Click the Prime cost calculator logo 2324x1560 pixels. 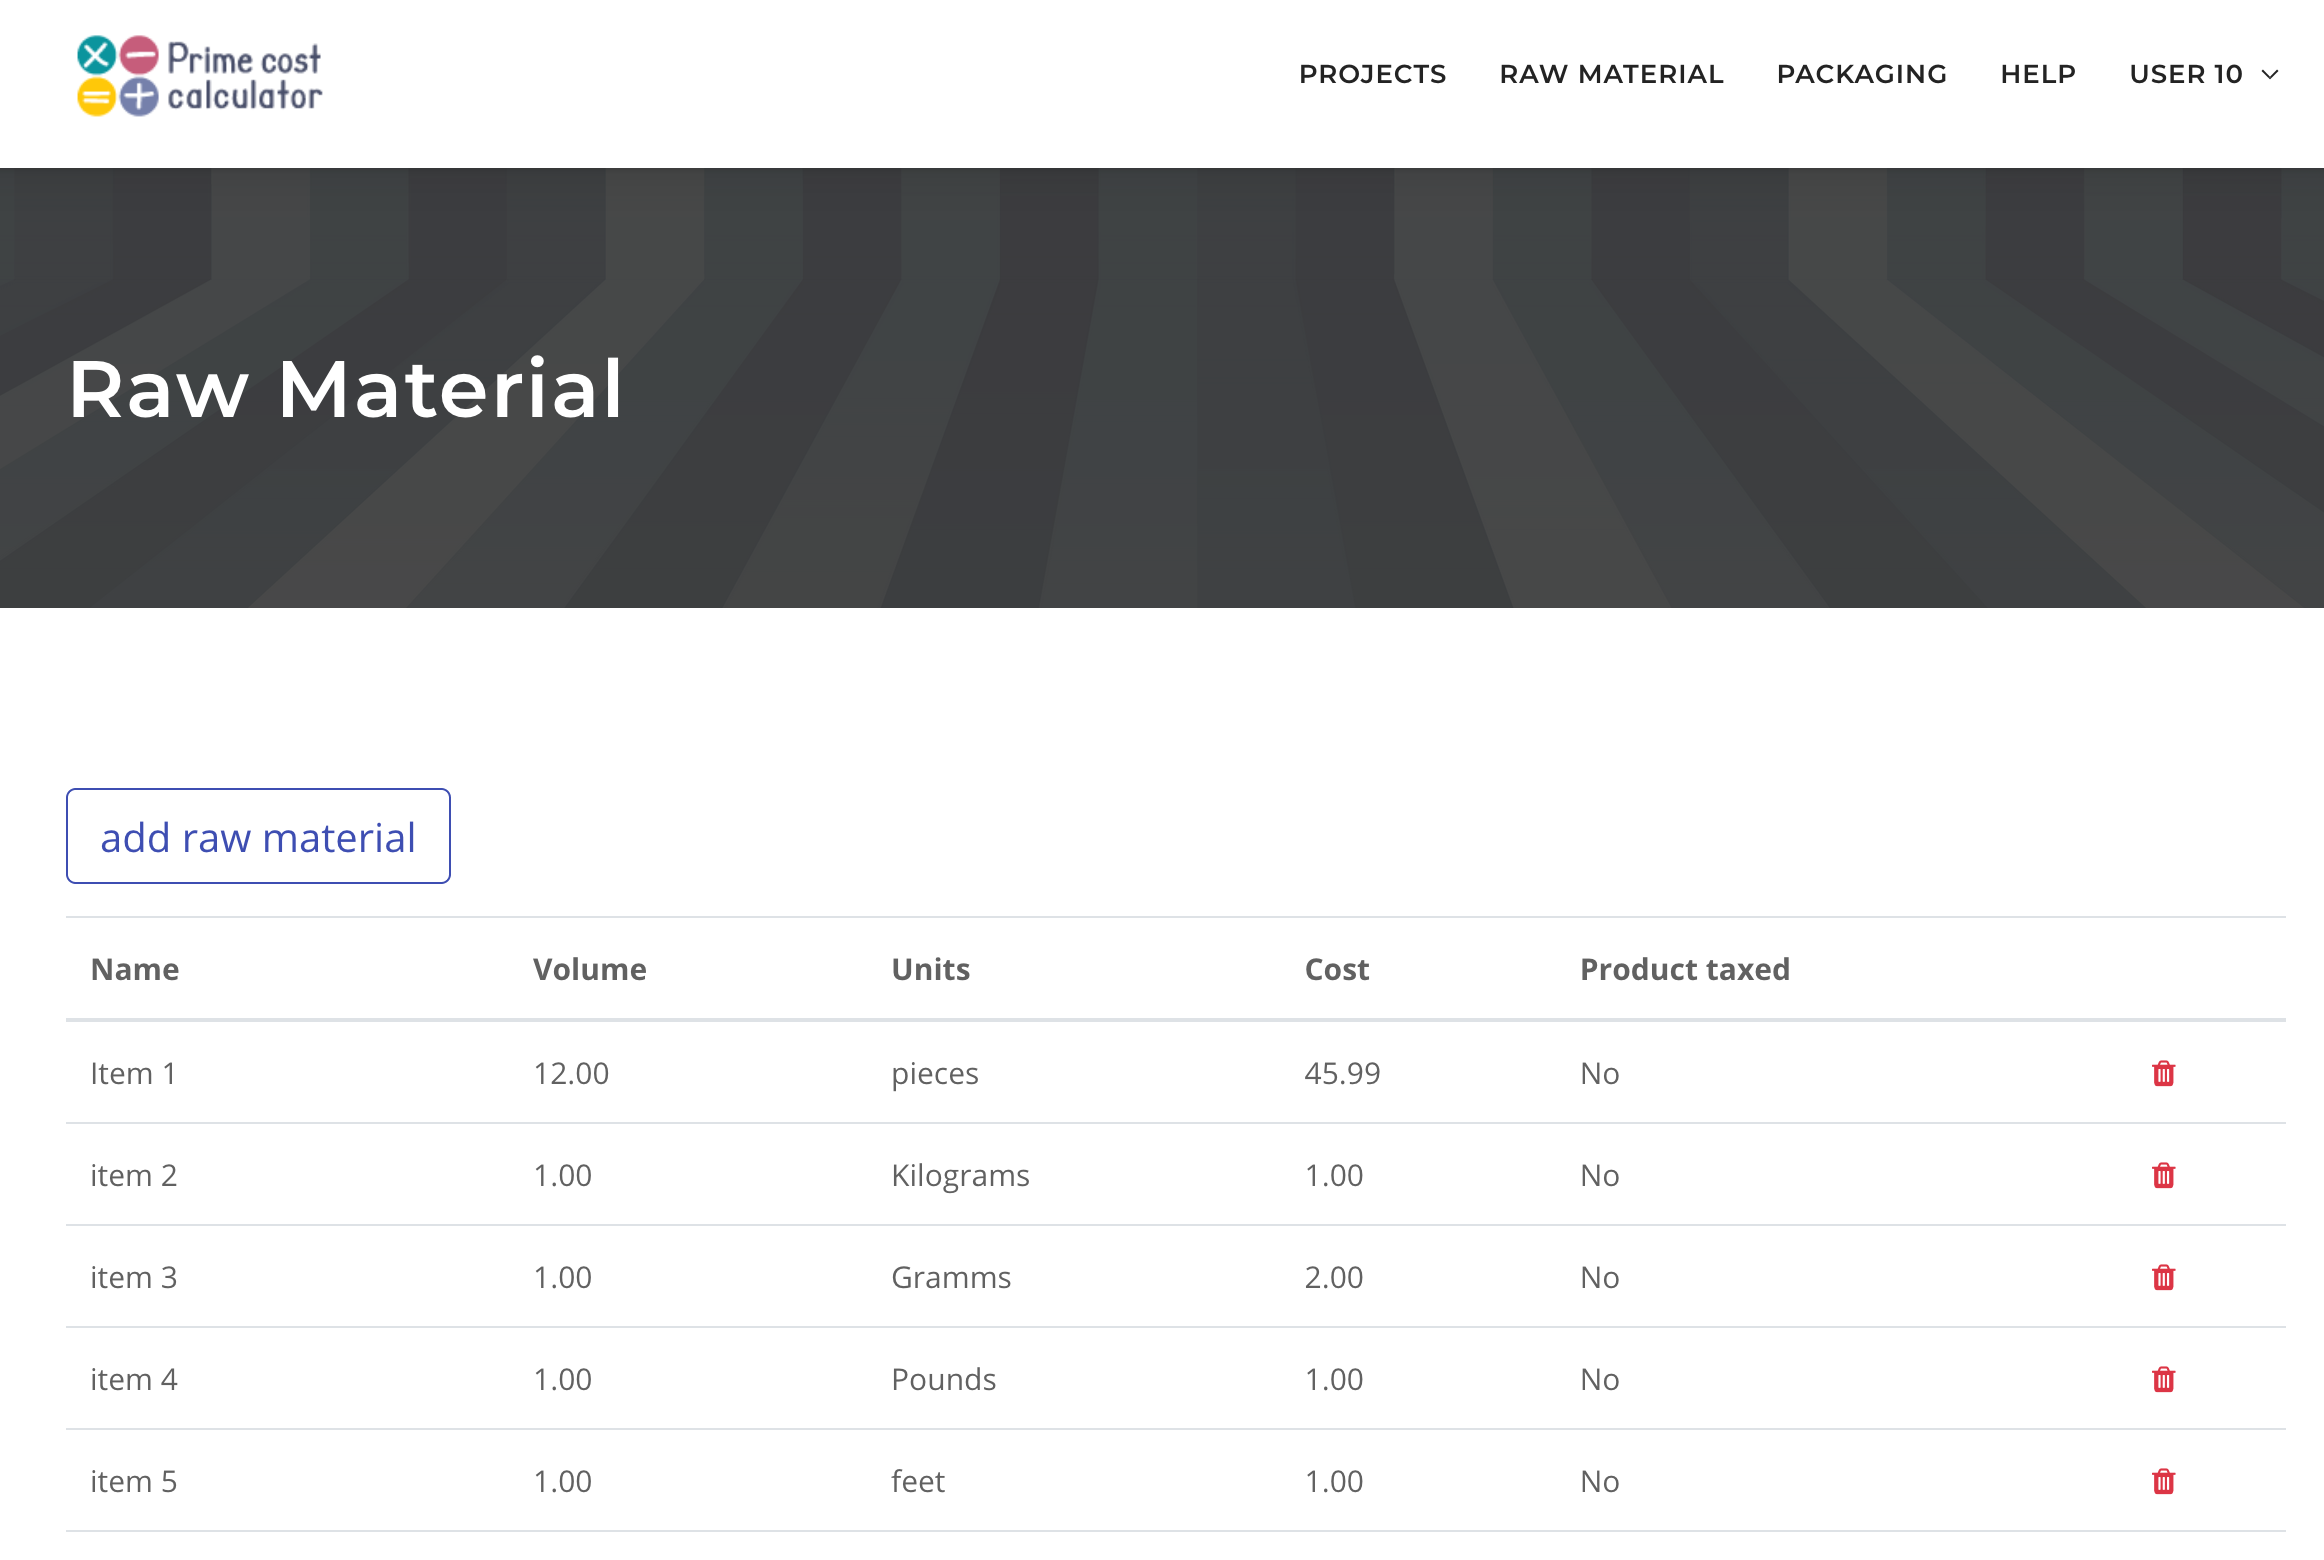click(200, 76)
